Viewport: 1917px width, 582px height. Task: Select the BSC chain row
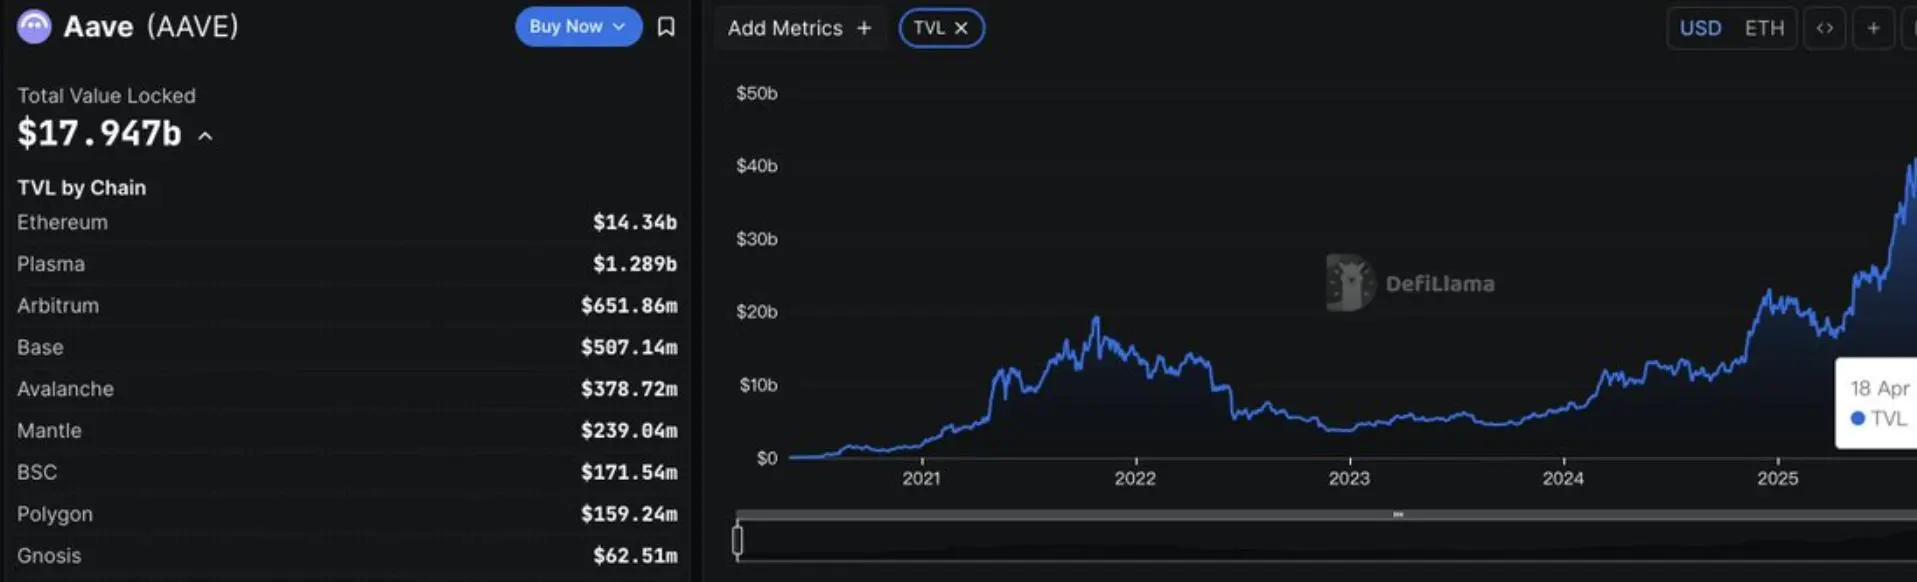click(x=347, y=472)
